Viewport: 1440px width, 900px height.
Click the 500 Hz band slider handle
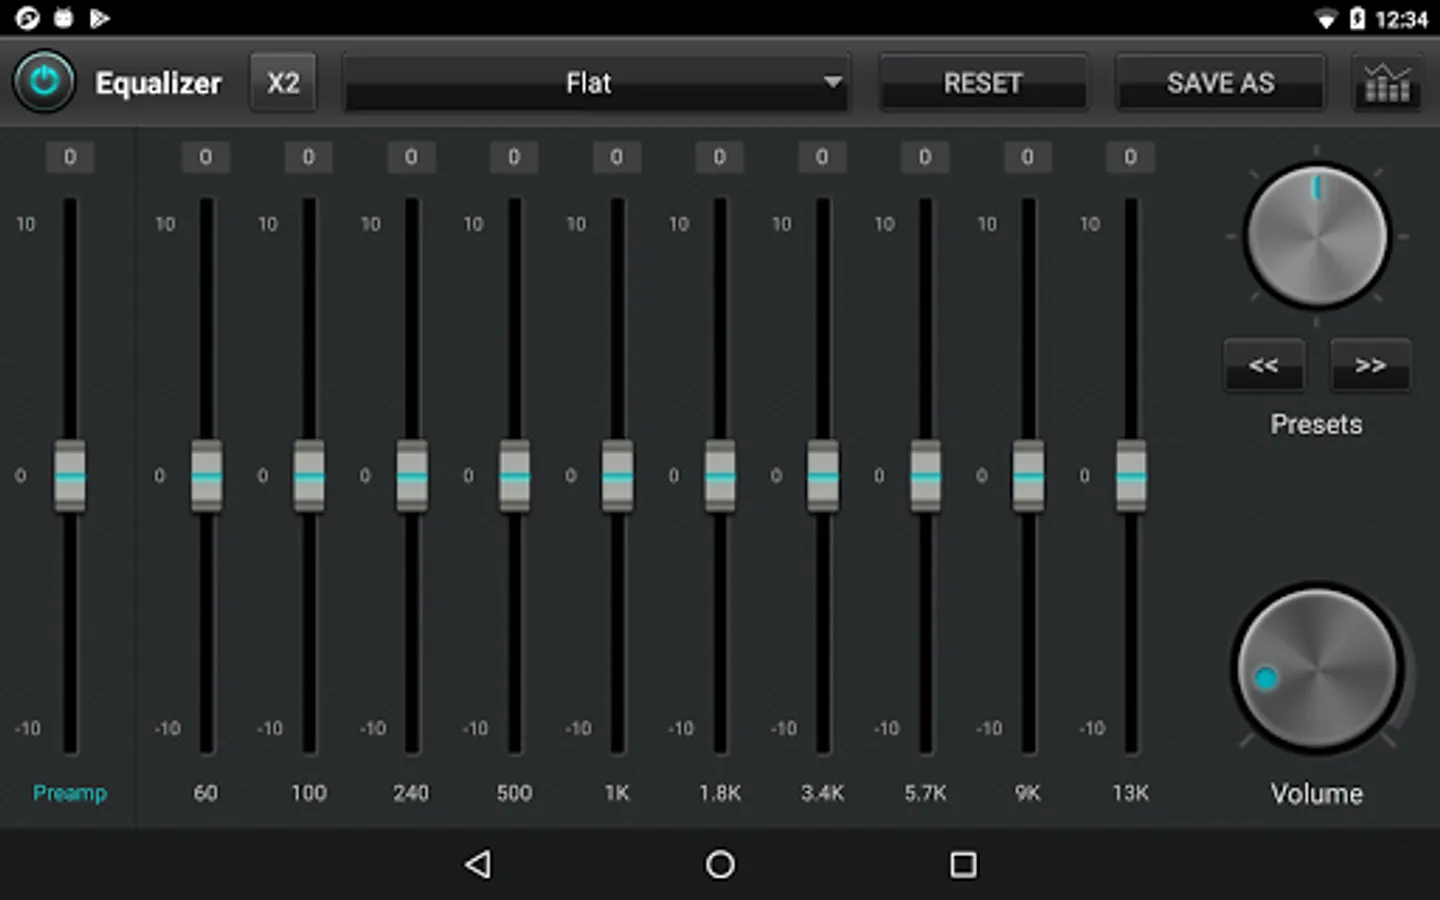pos(514,476)
